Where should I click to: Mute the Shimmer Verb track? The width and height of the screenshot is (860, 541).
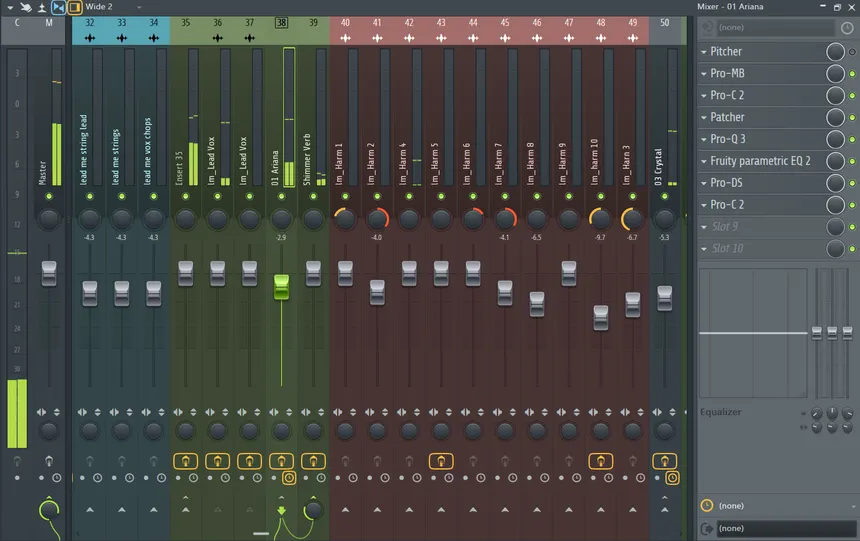313,196
